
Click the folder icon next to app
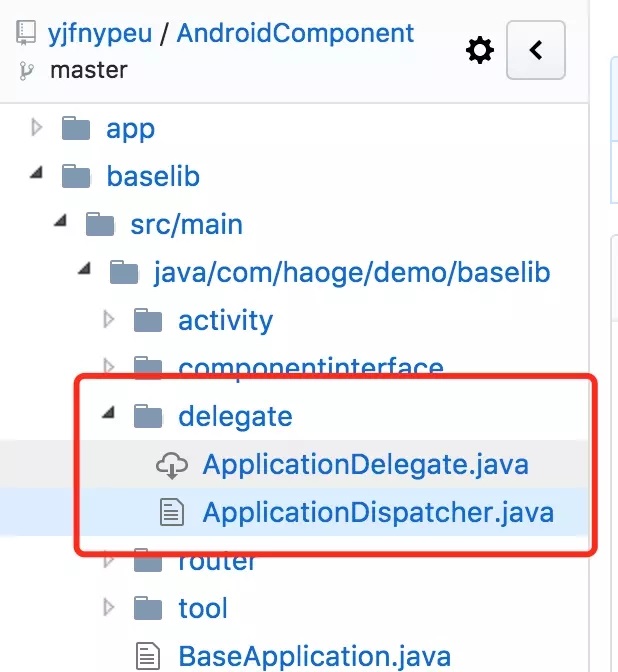76,128
